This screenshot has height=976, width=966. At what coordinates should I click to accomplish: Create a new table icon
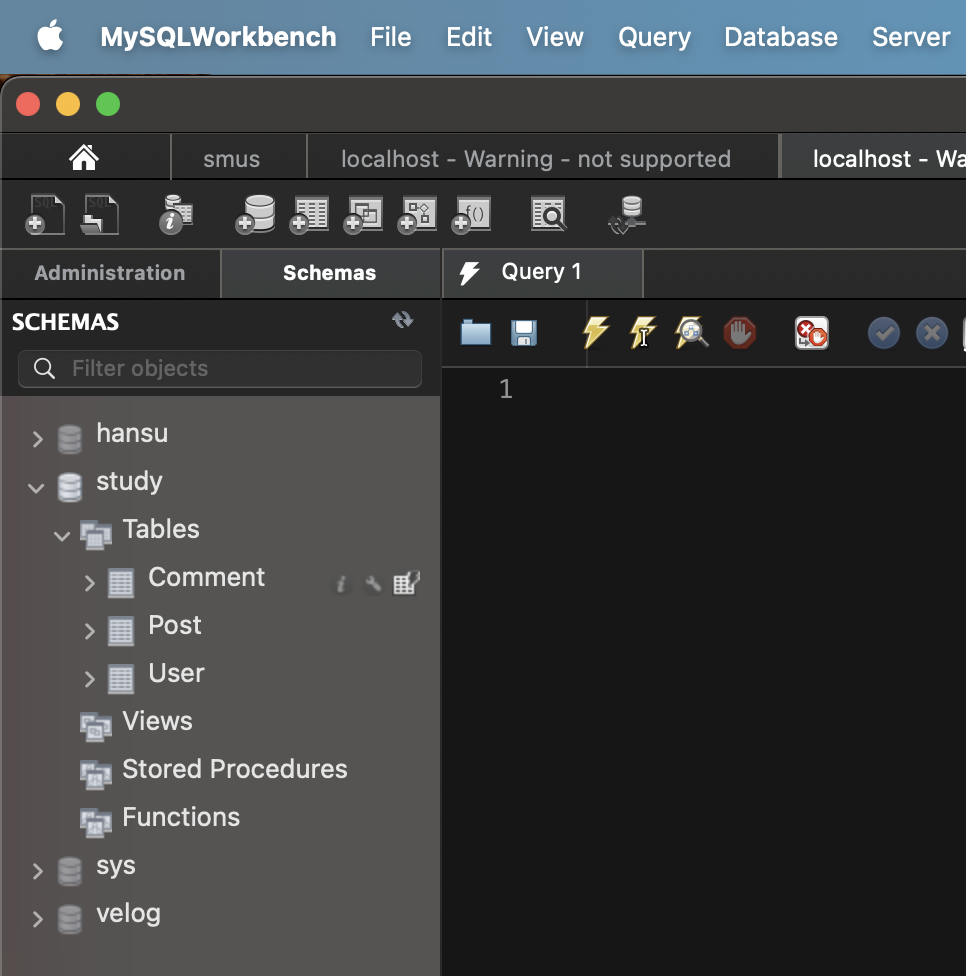pyautogui.click(x=309, y=215)
